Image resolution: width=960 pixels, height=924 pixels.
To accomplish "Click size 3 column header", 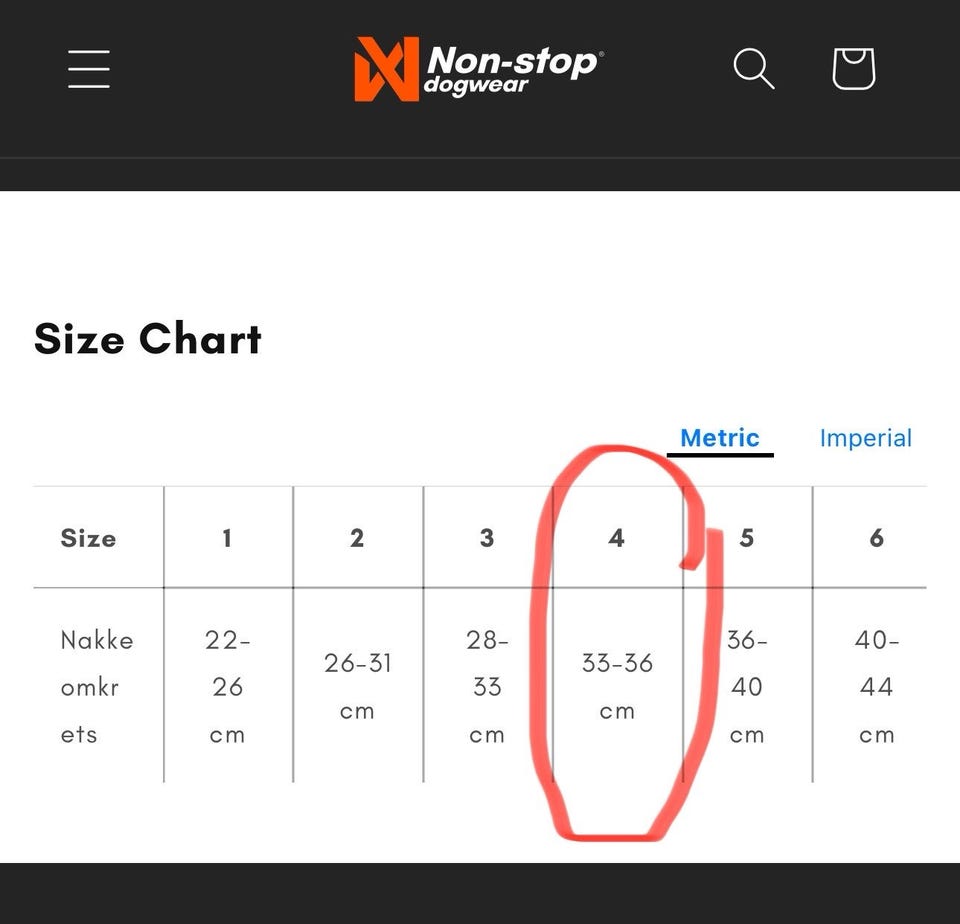I will pyautogui.click(x=487, y=538).
